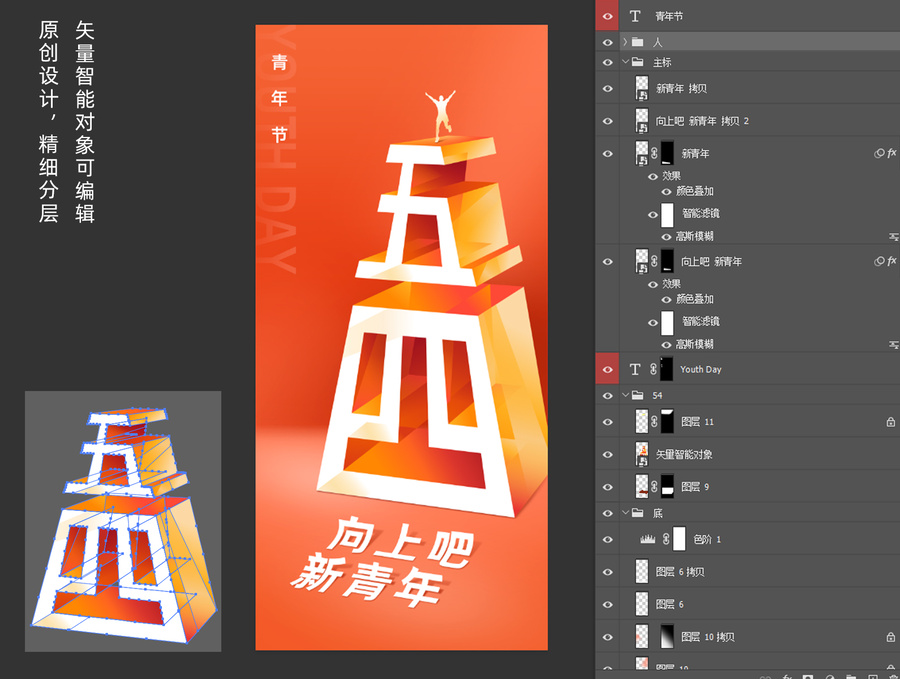
Task: Hide the 主标 group
Action: (607, 62)
